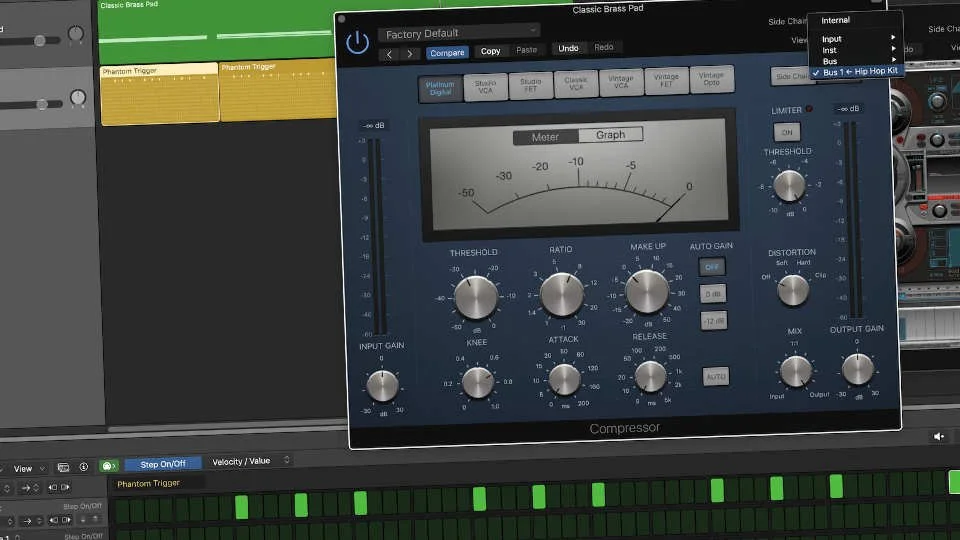The width and height of the screenshot is (960, 540).
Task: Toggle Auto Gain OFF button
Action: 711,267
